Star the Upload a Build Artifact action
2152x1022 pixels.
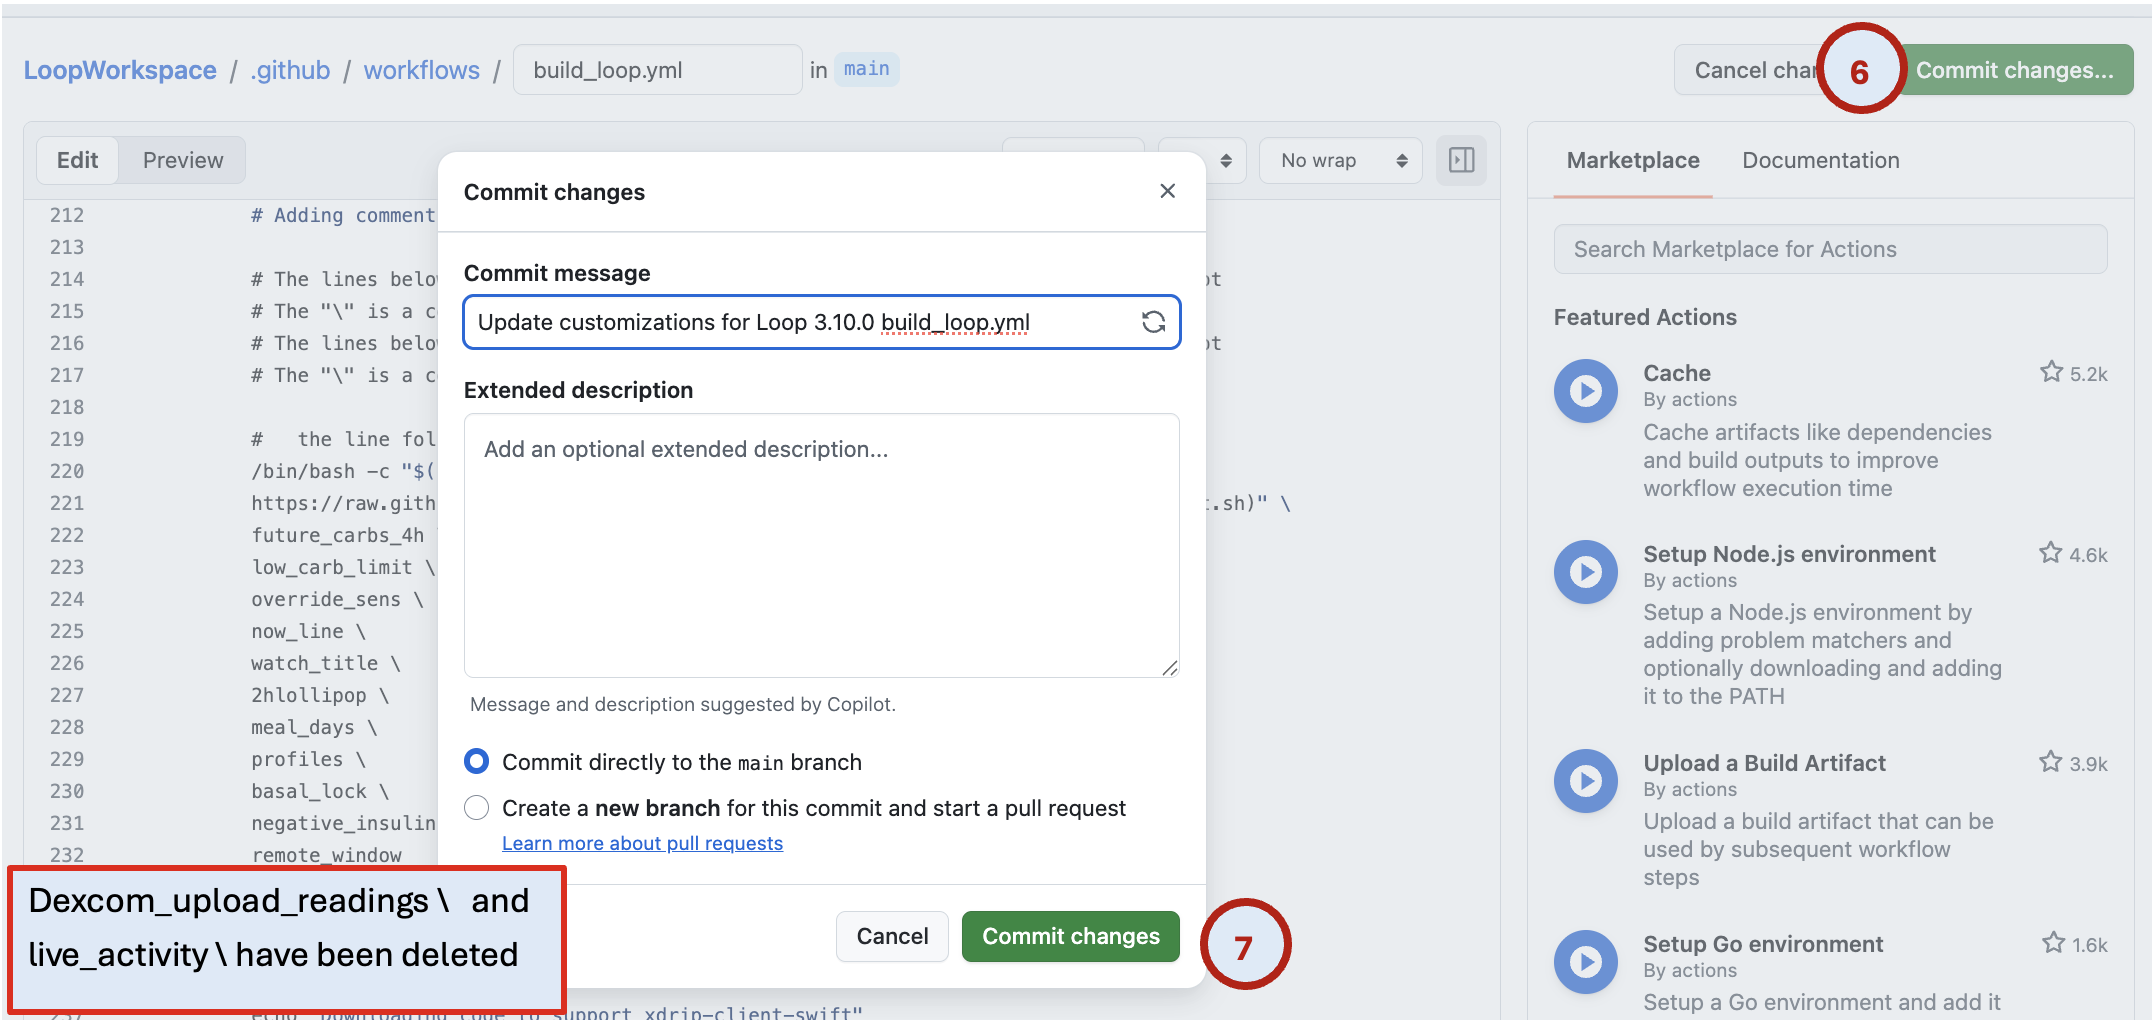point(2050,763)
